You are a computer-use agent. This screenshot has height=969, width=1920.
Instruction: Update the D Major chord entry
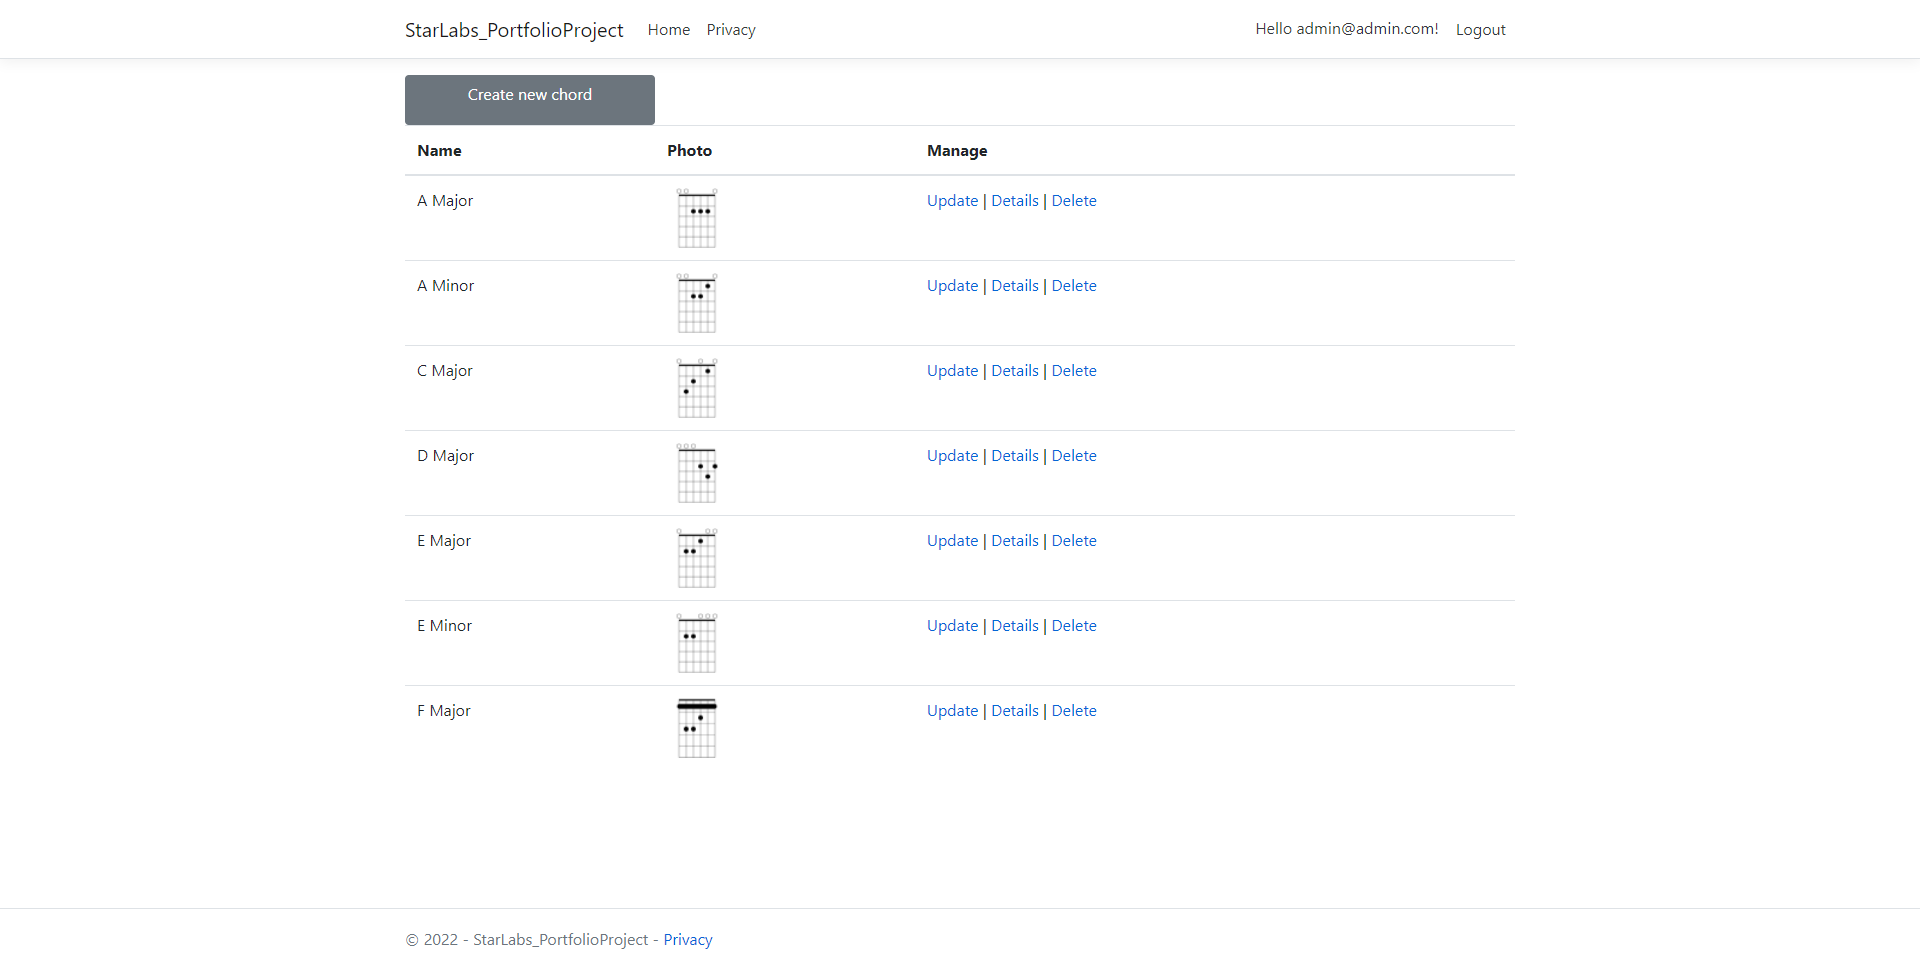[951, 455]
